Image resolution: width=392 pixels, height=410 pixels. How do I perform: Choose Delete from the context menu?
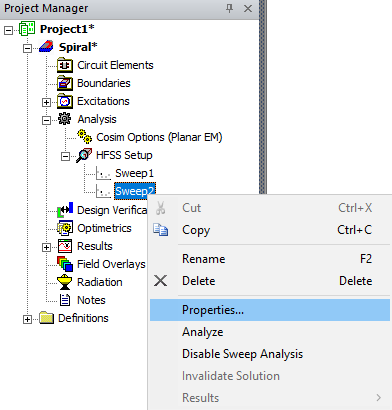coord(270,281)
